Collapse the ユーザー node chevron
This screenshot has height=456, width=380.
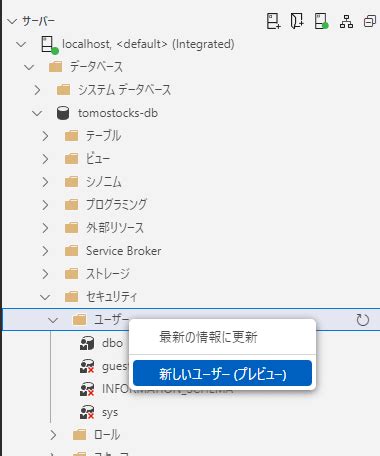(53, 320)
